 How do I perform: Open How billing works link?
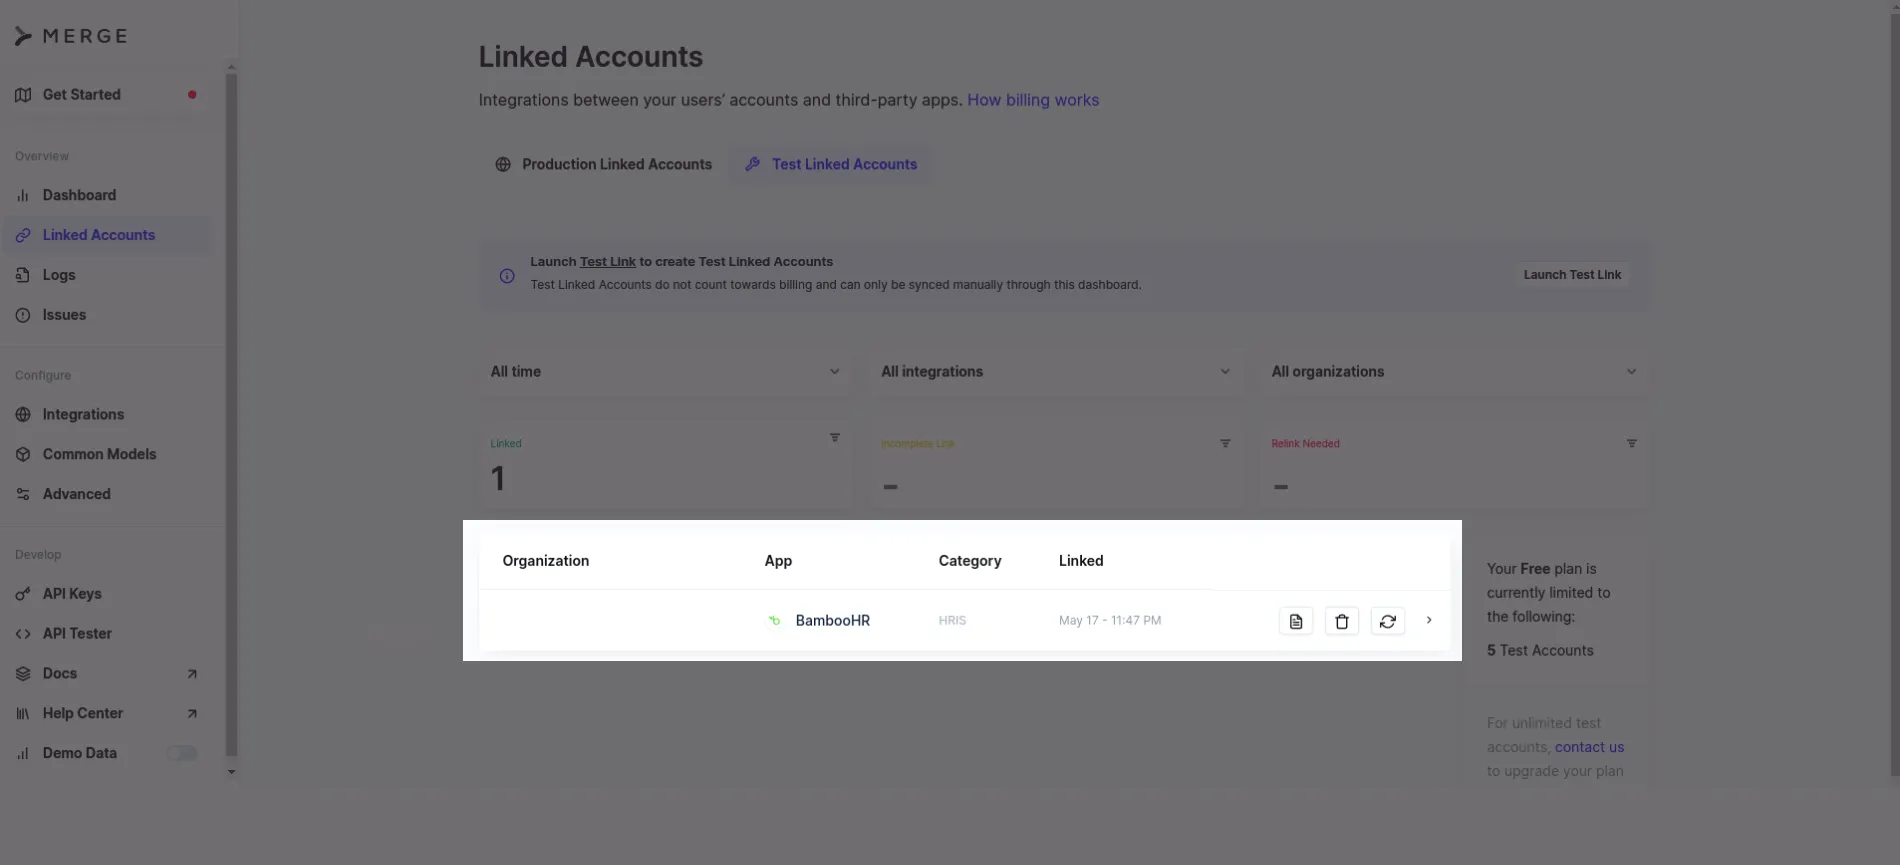click(x=1033, y=100)
